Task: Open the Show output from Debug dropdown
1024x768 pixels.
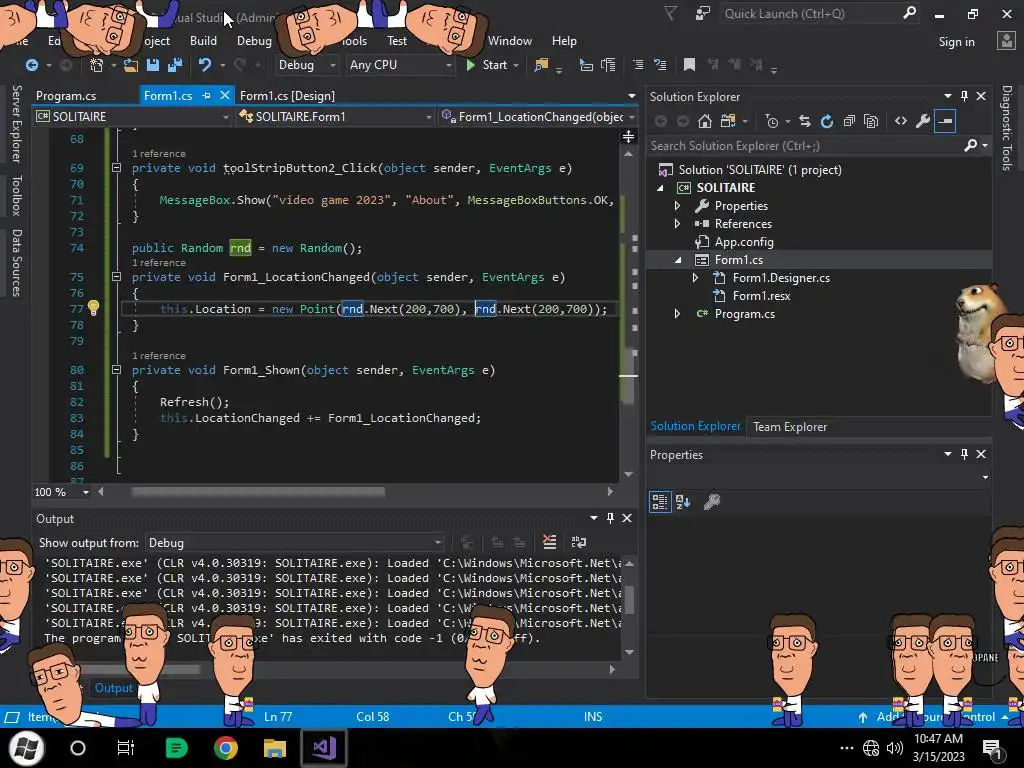Action: pyautogui.click(x=295, y=543)
